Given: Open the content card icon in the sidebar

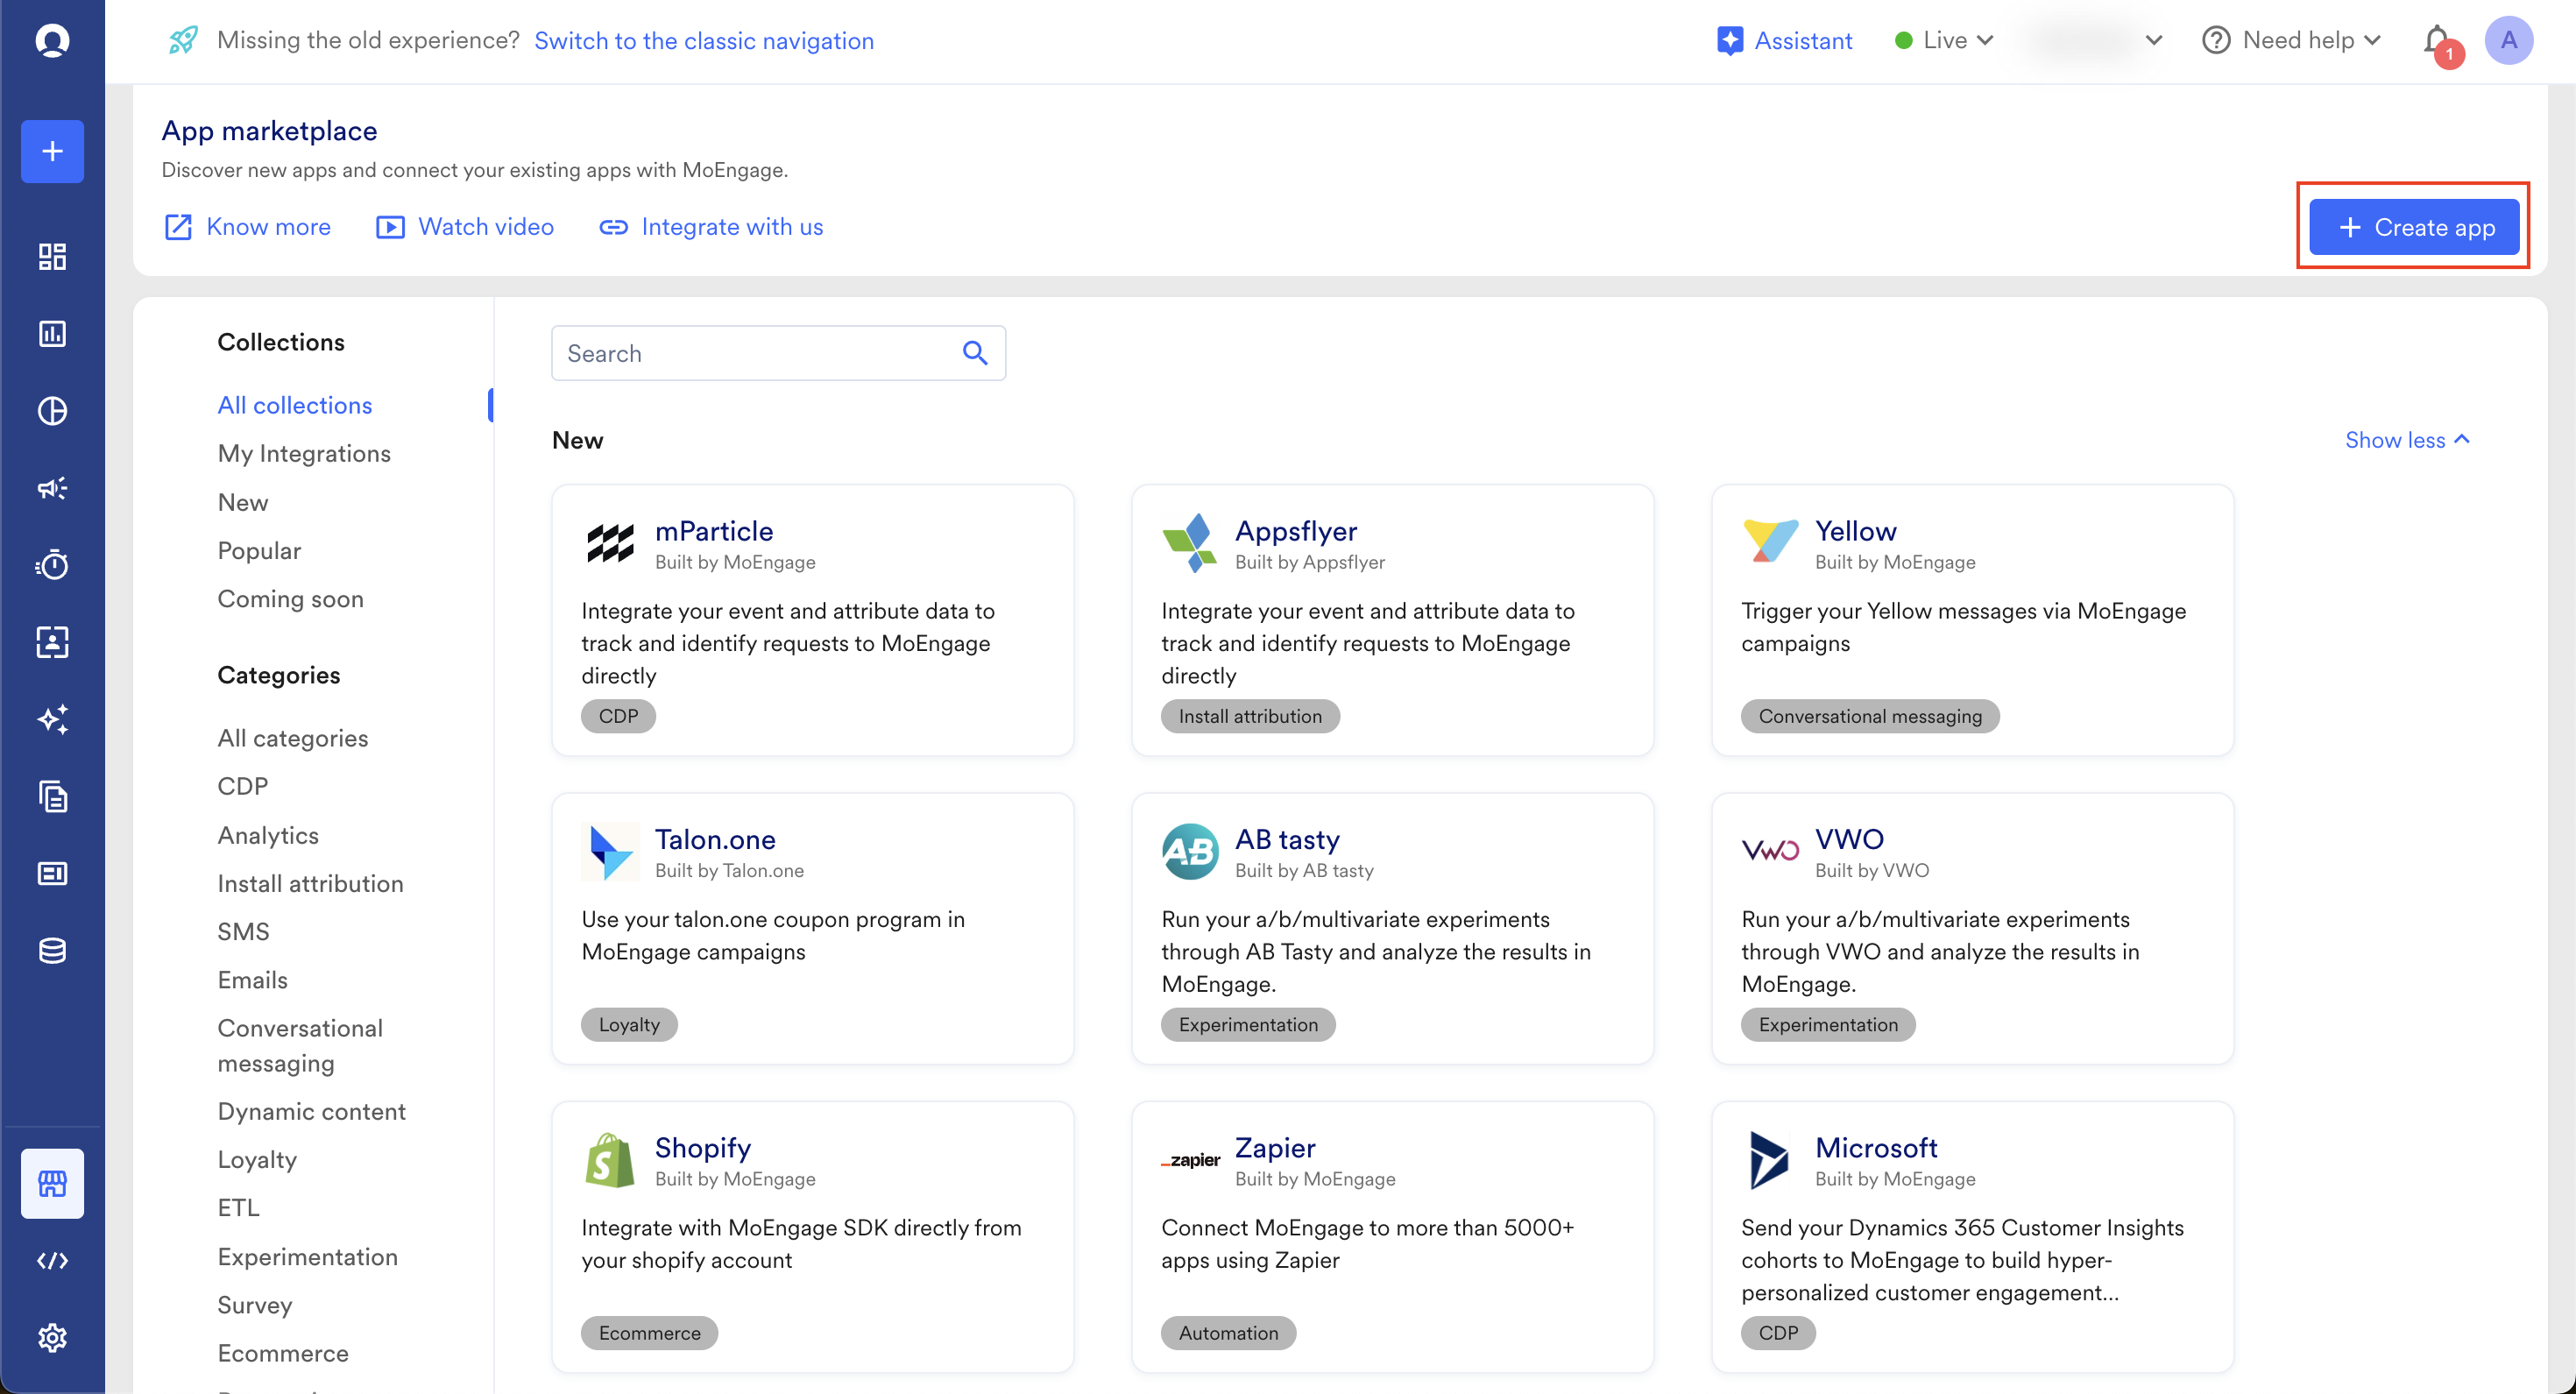Looking at the screenshot, I should [x=52, y=873].
